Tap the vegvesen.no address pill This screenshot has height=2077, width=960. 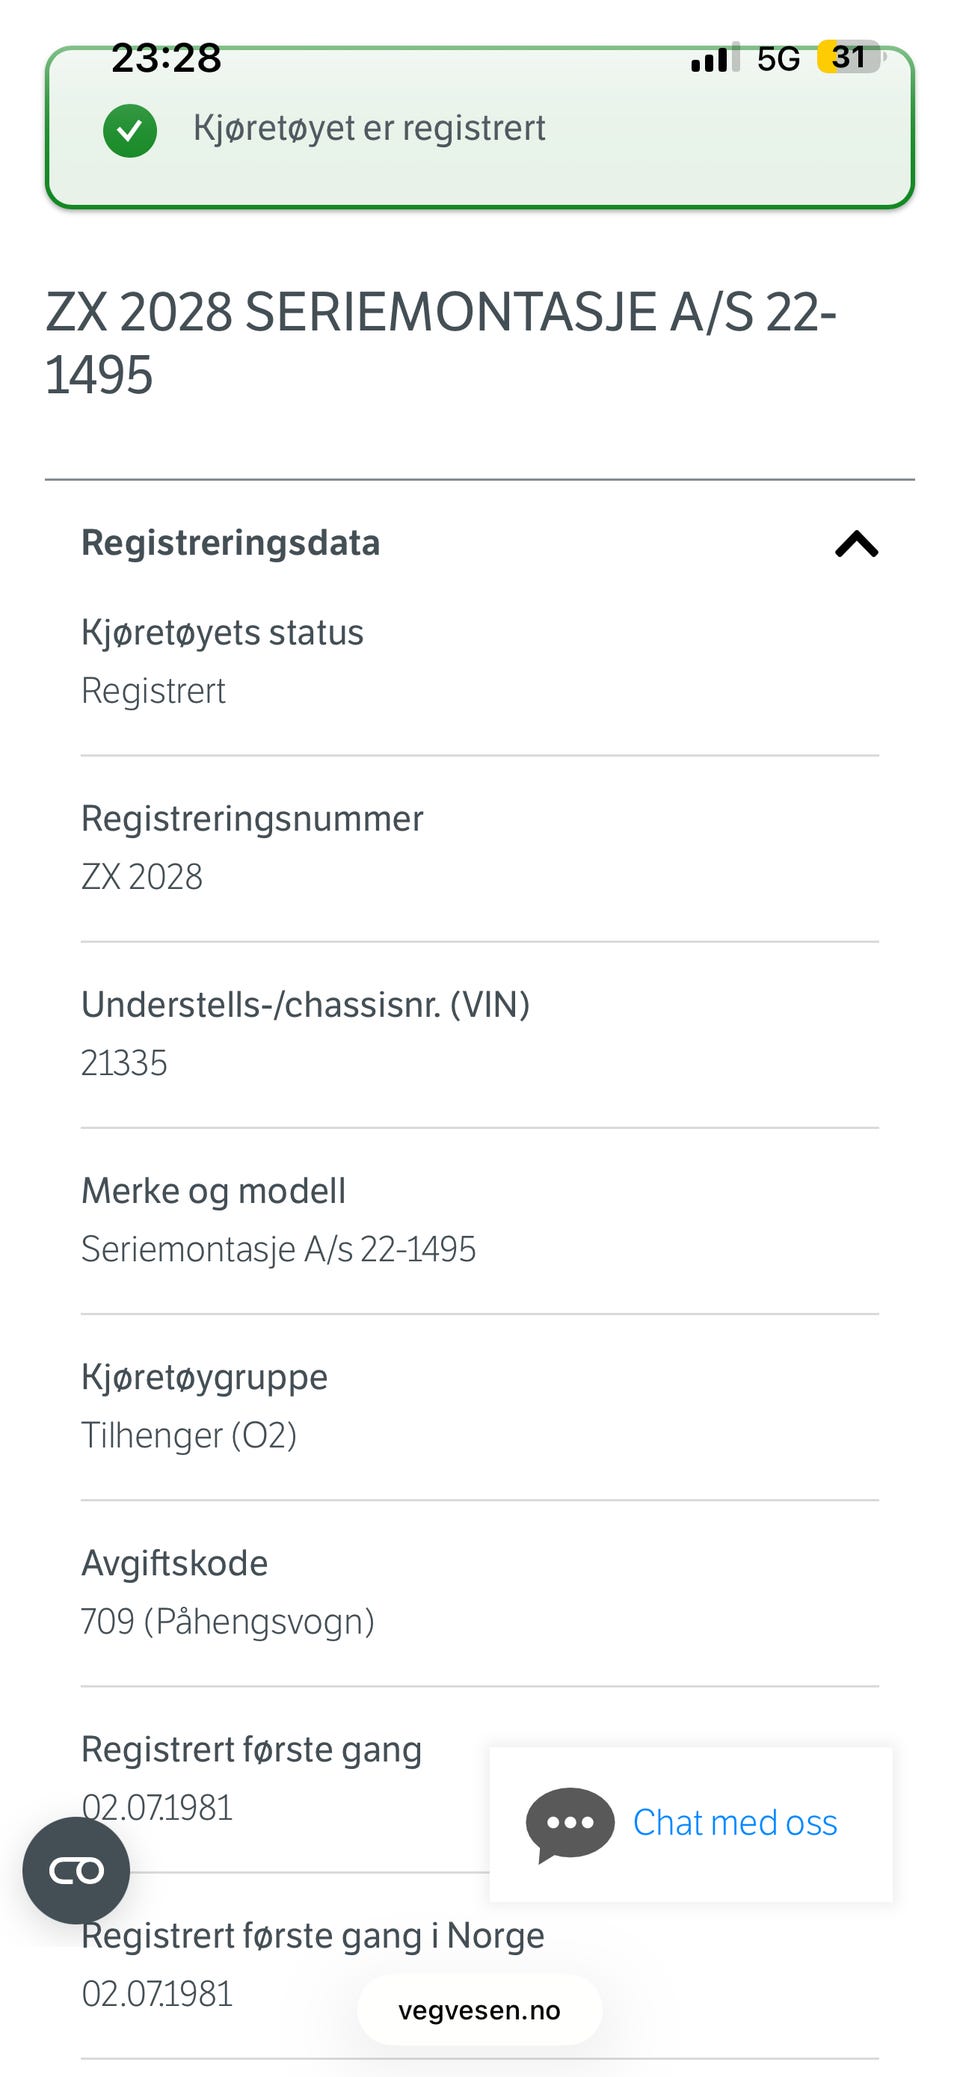[479, 2010]
